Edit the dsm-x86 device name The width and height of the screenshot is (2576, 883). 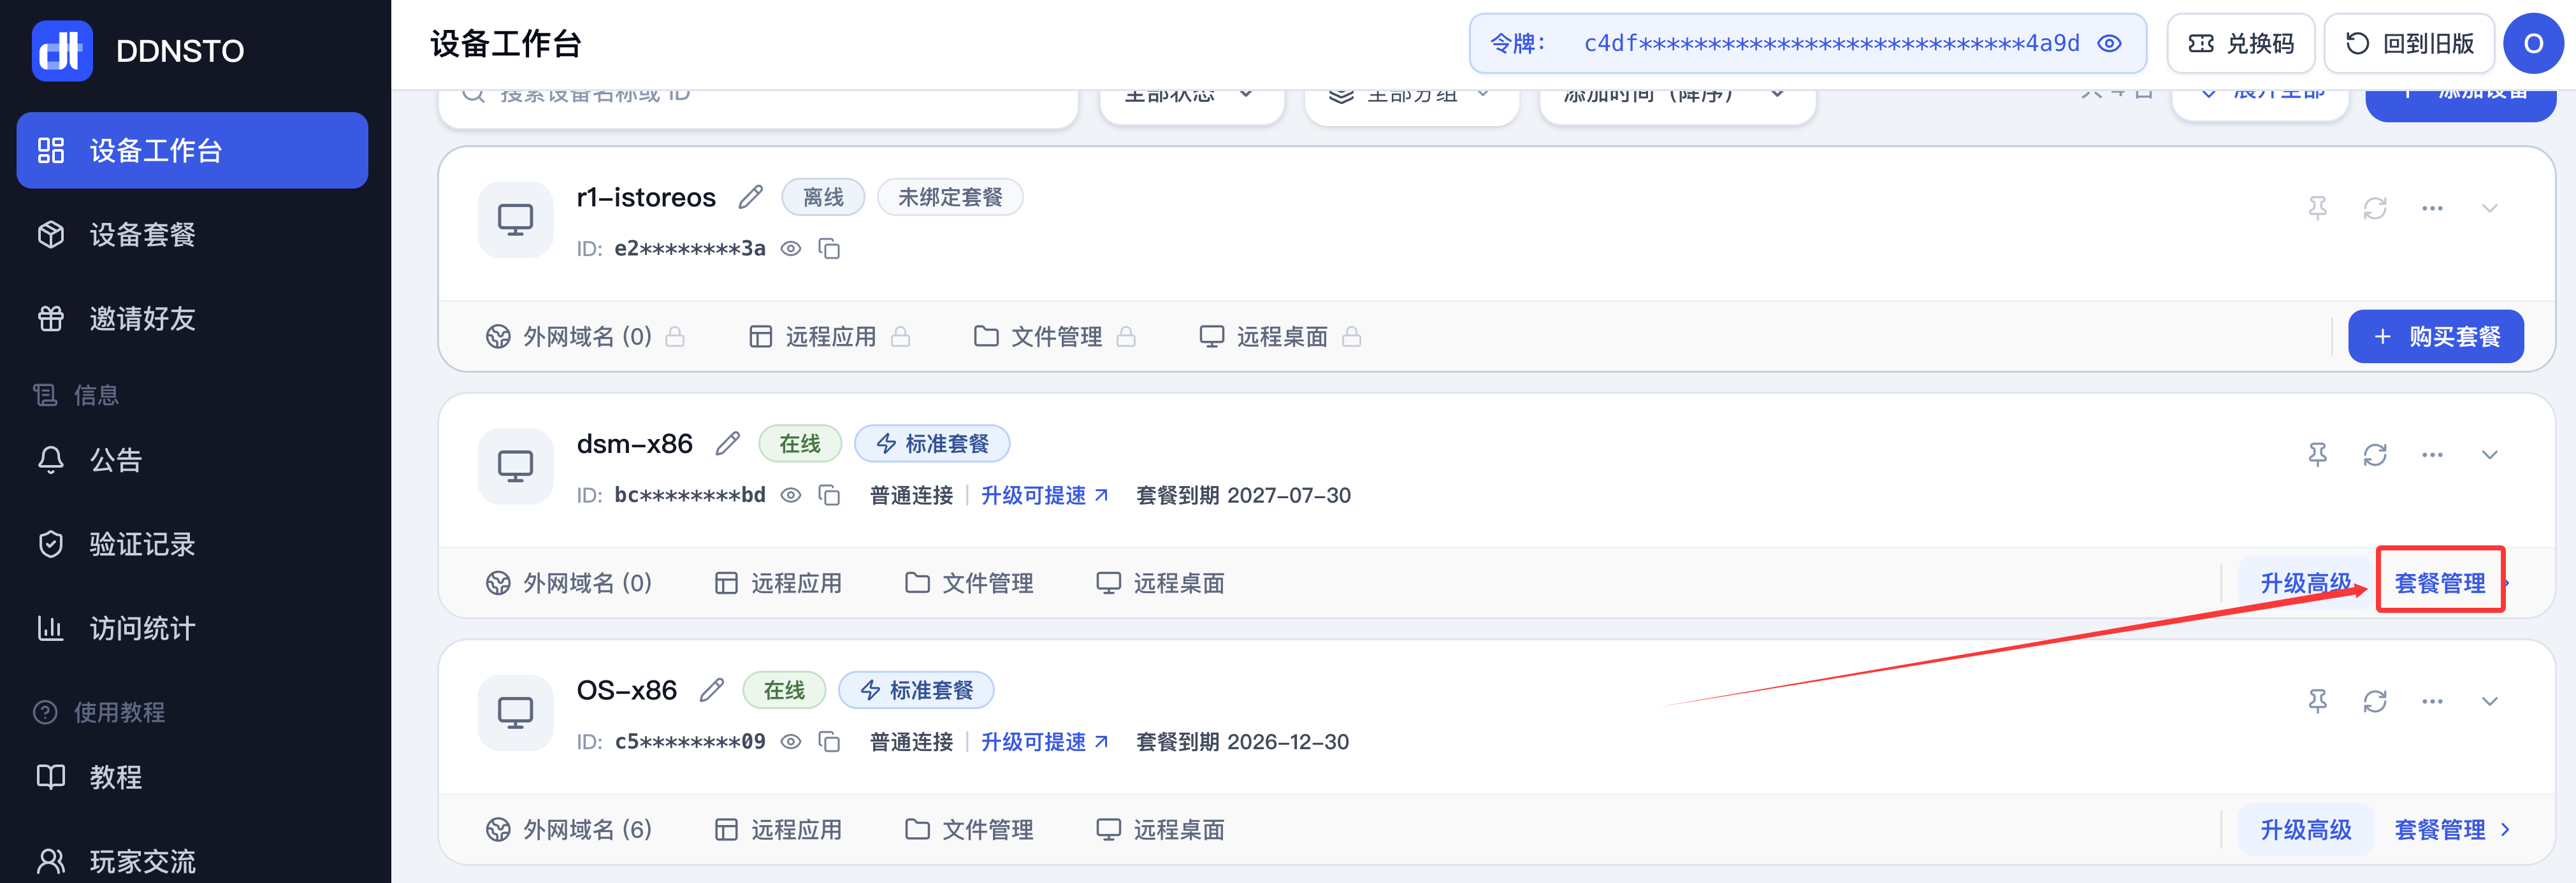pos(728,443)
